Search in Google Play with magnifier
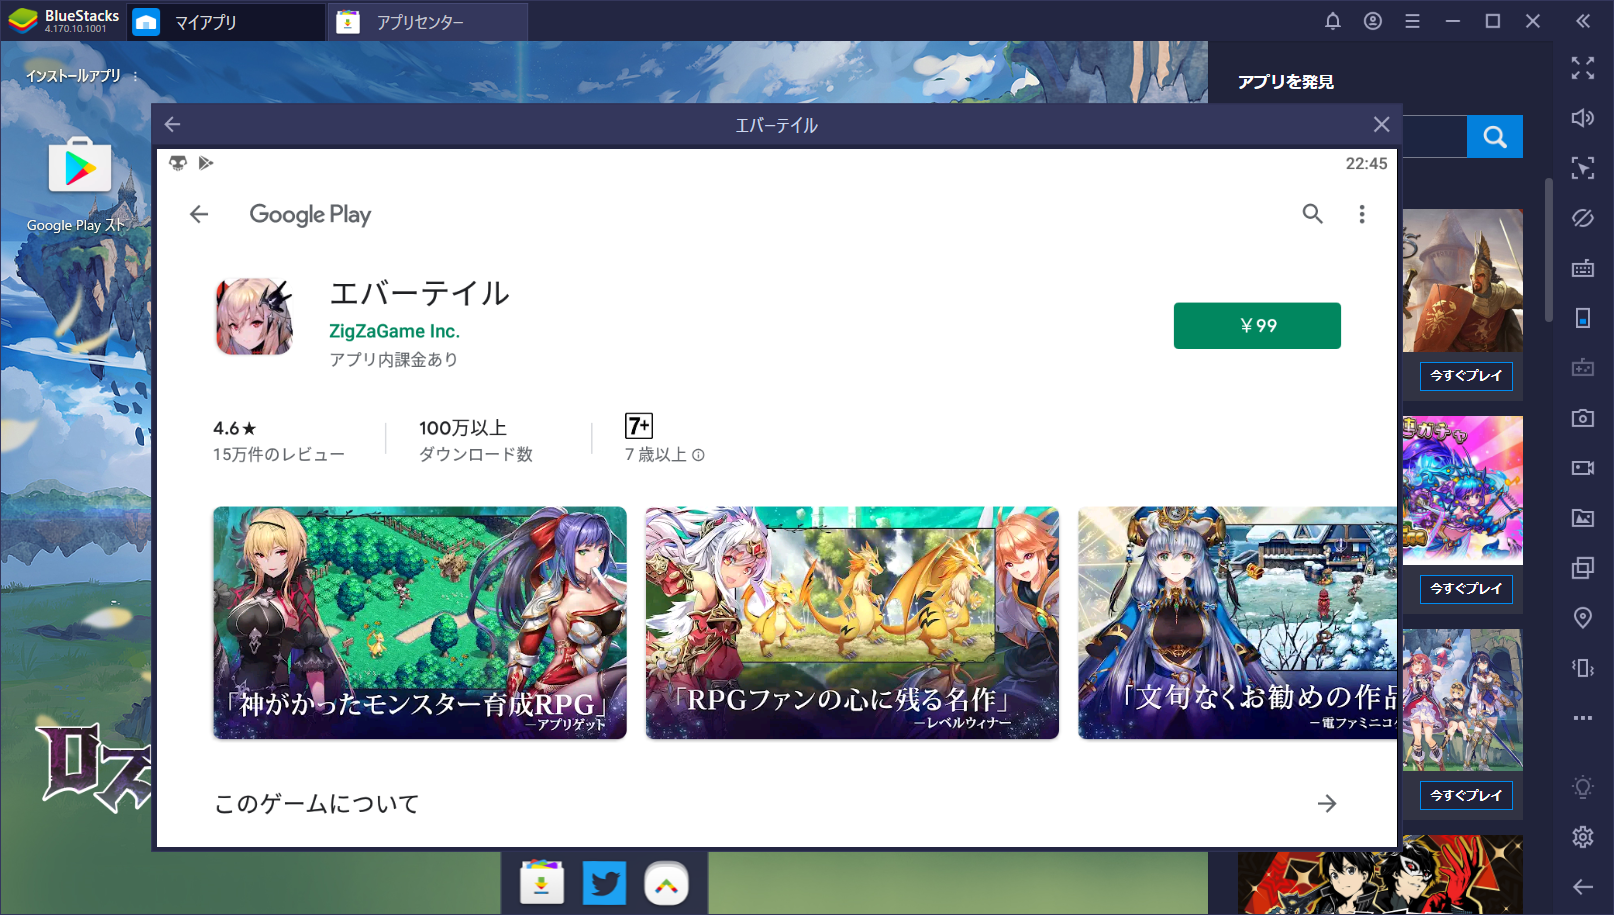The image size is (1614, 915). click(x=1313, y=214)
